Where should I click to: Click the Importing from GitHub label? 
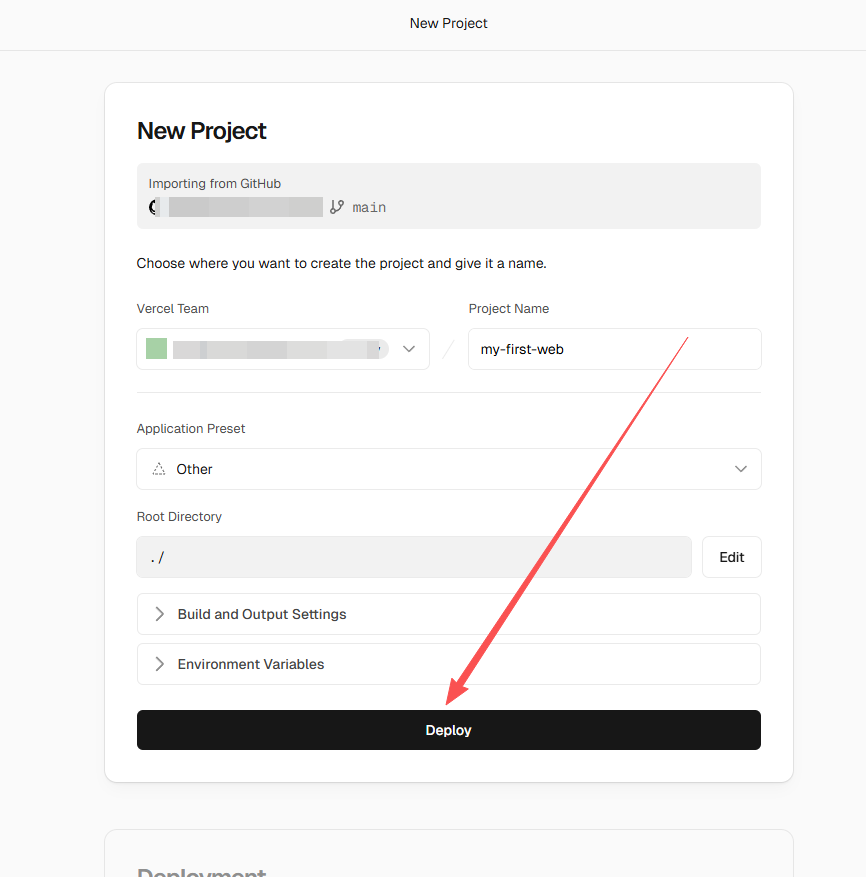[214, 184]
